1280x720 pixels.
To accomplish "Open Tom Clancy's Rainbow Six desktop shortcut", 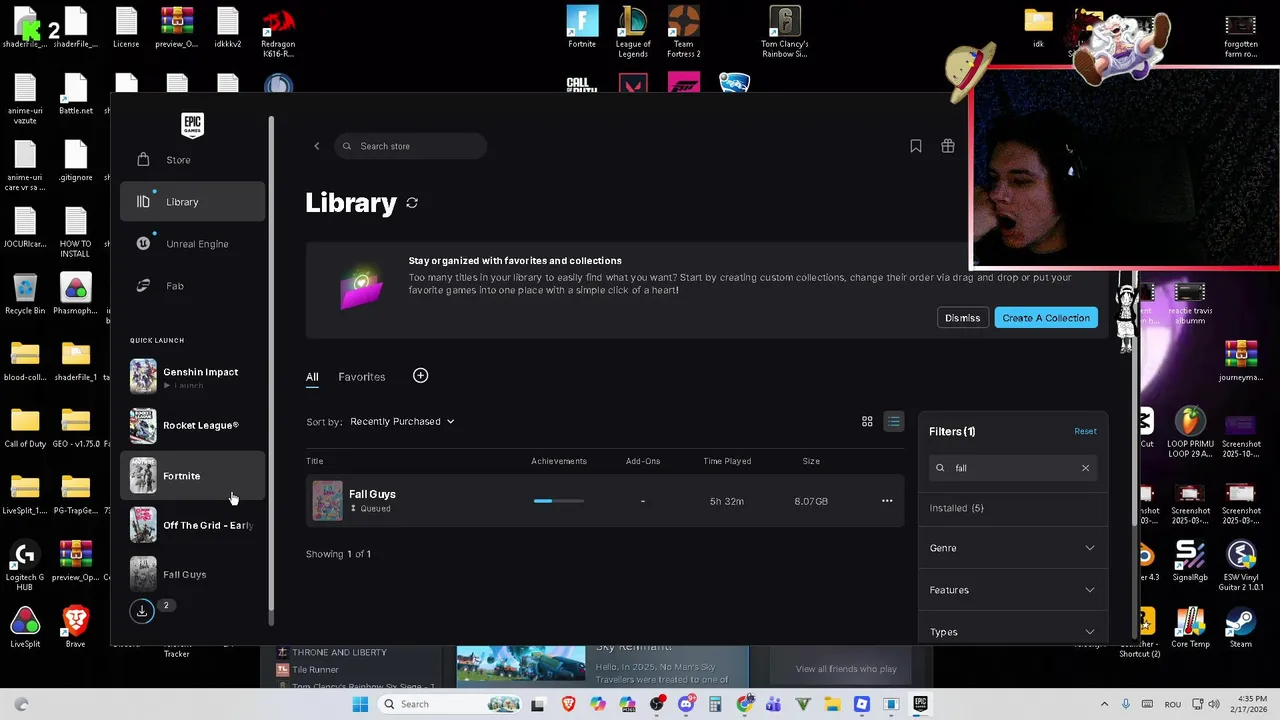I will pos(785,32).
